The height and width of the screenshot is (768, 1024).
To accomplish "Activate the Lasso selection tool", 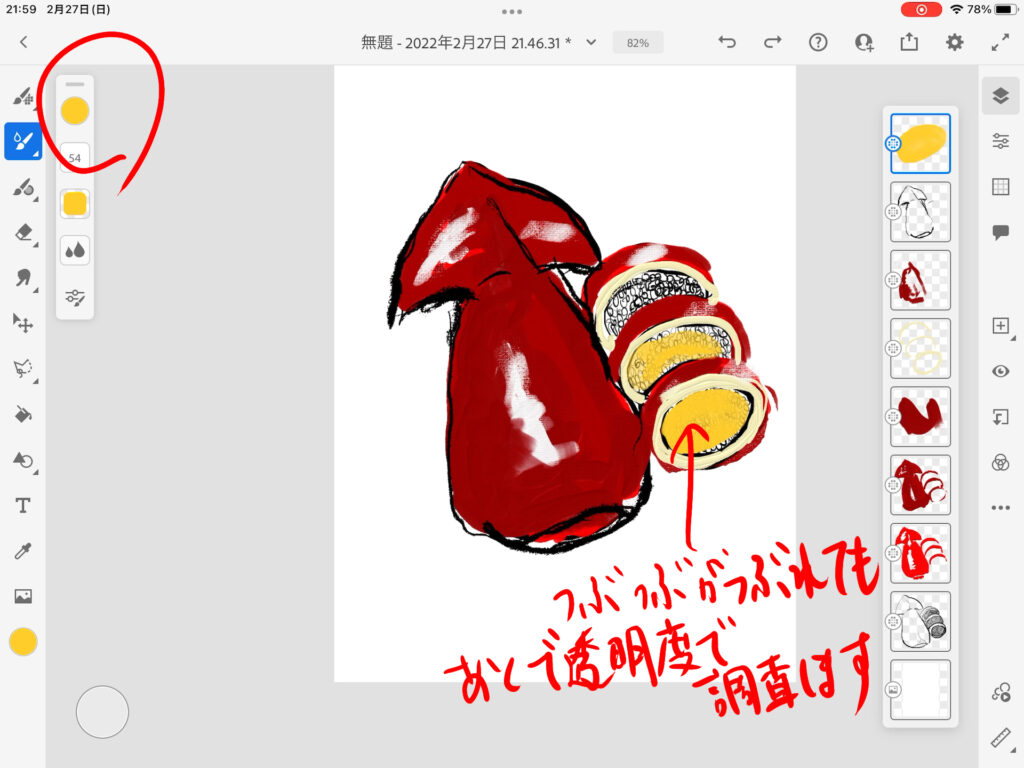I will click(22, 369).
